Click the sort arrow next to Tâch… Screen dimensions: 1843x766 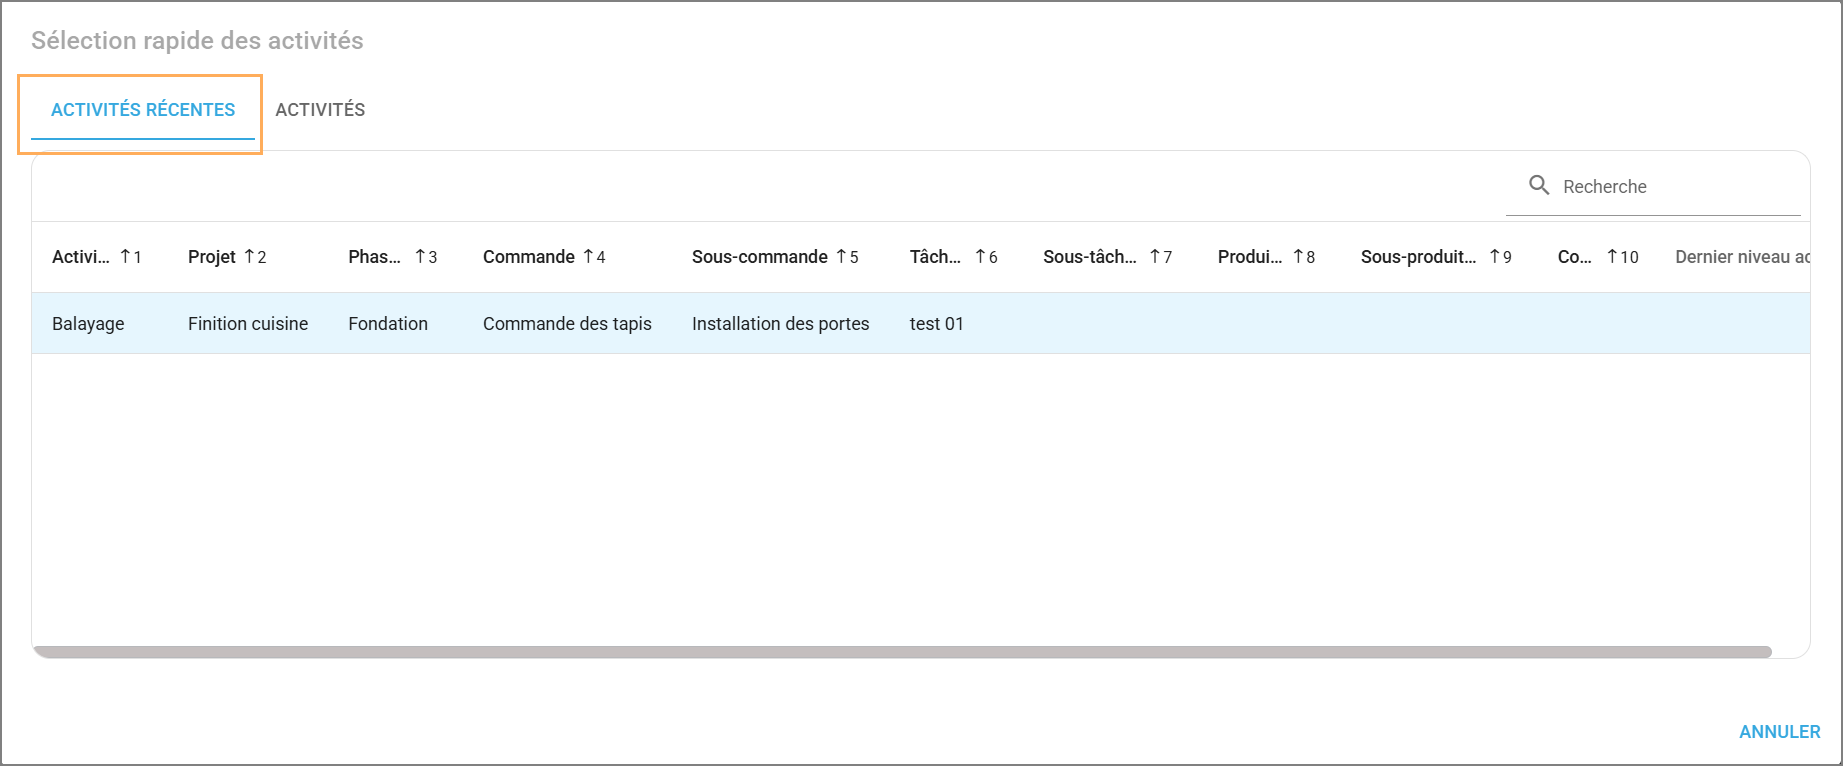(981, 256)
